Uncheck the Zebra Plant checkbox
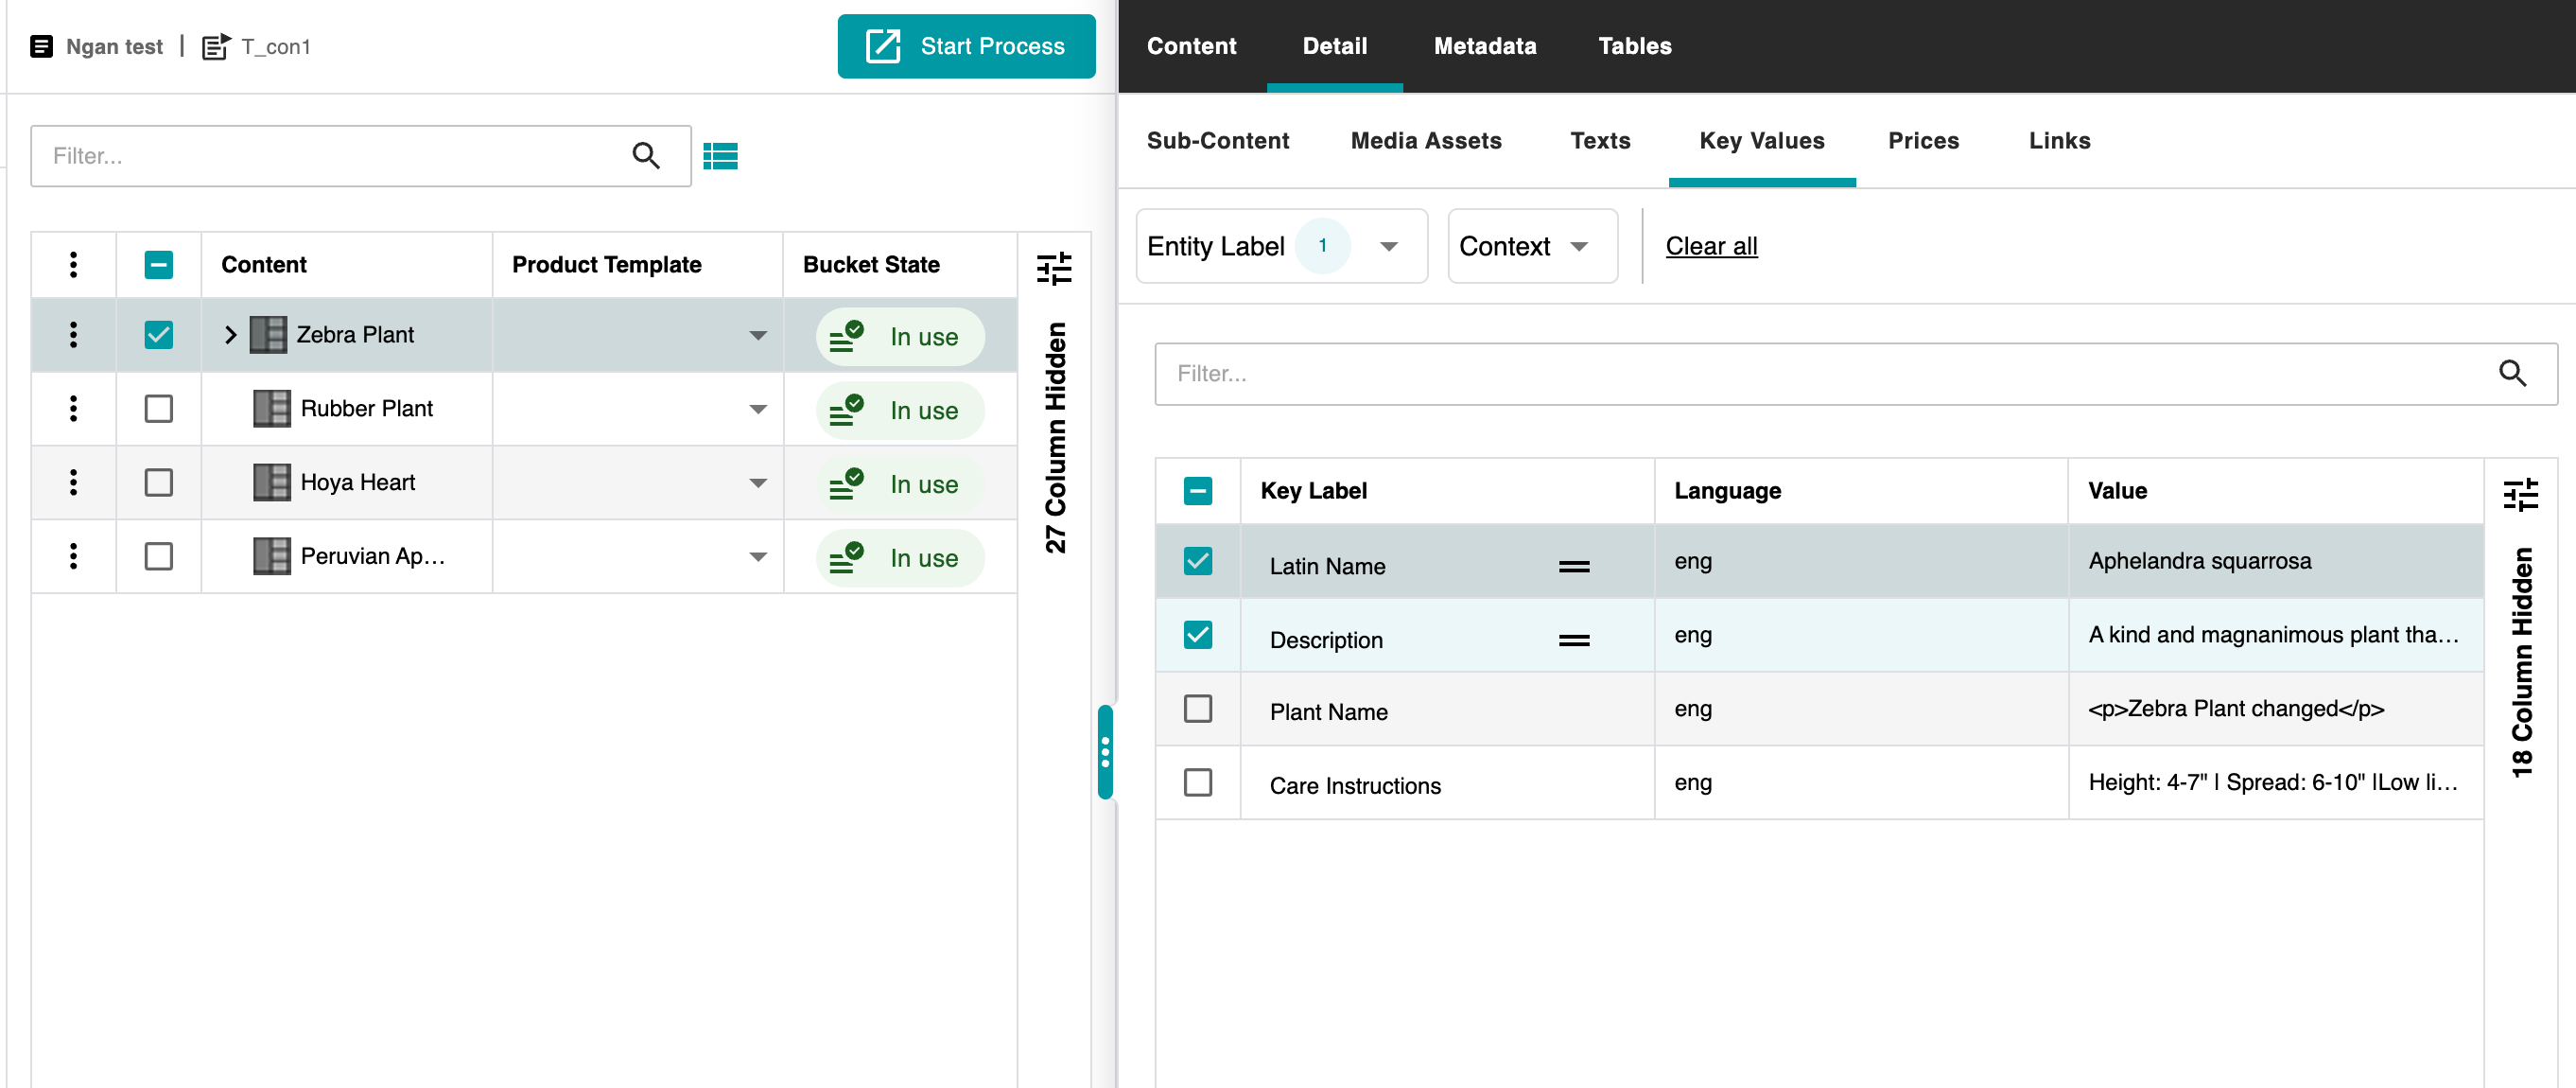Viewport: 2576px width, 1088px height. [x=159, y=335]
